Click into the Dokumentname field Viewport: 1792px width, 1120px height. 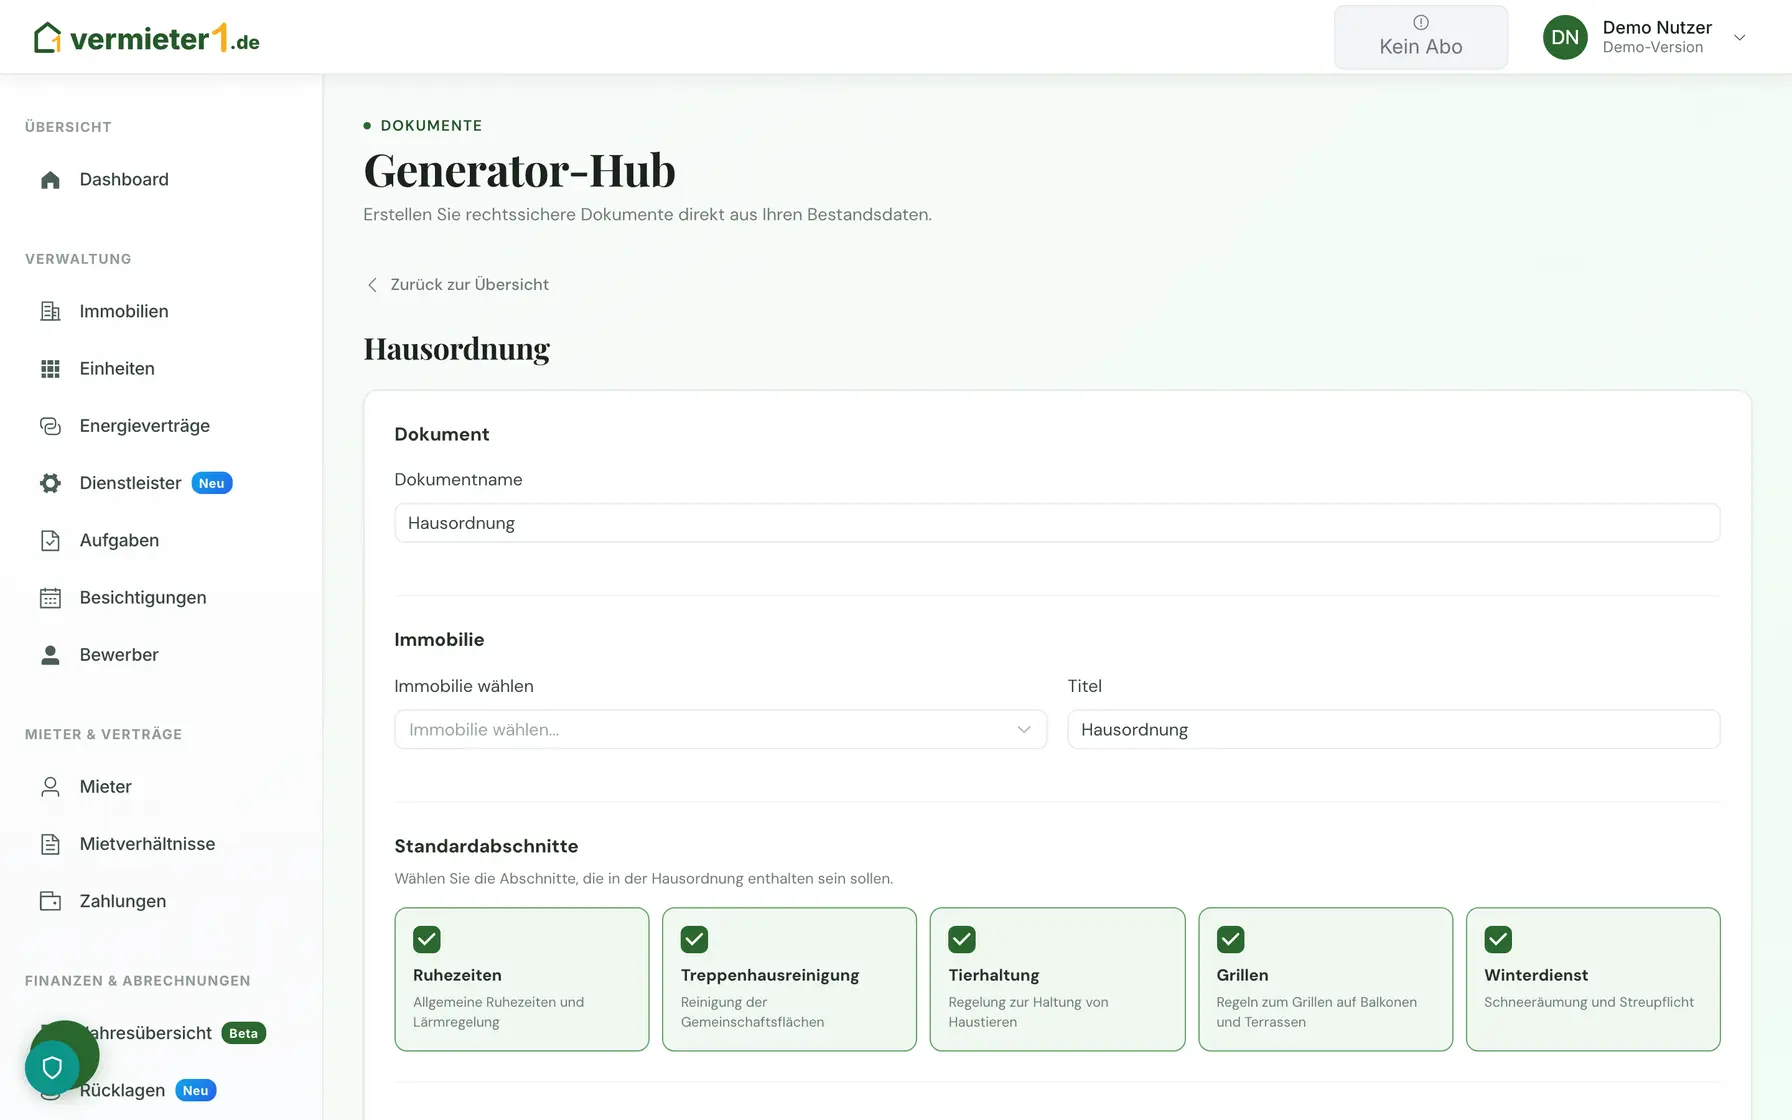click(1057, 523)
